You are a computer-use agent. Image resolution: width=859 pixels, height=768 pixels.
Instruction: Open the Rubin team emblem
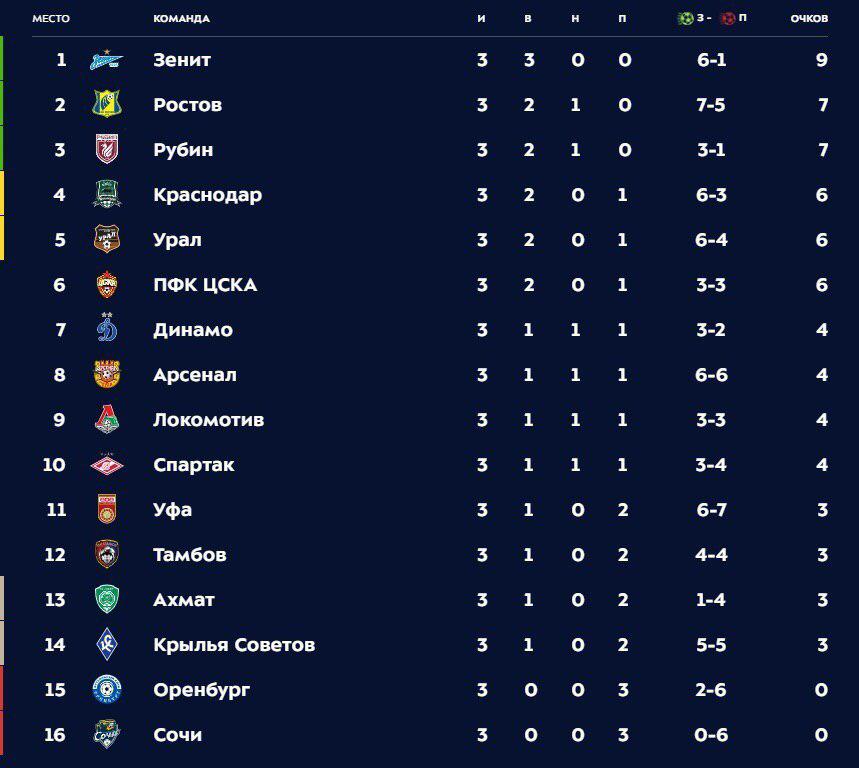pos(107,149)
